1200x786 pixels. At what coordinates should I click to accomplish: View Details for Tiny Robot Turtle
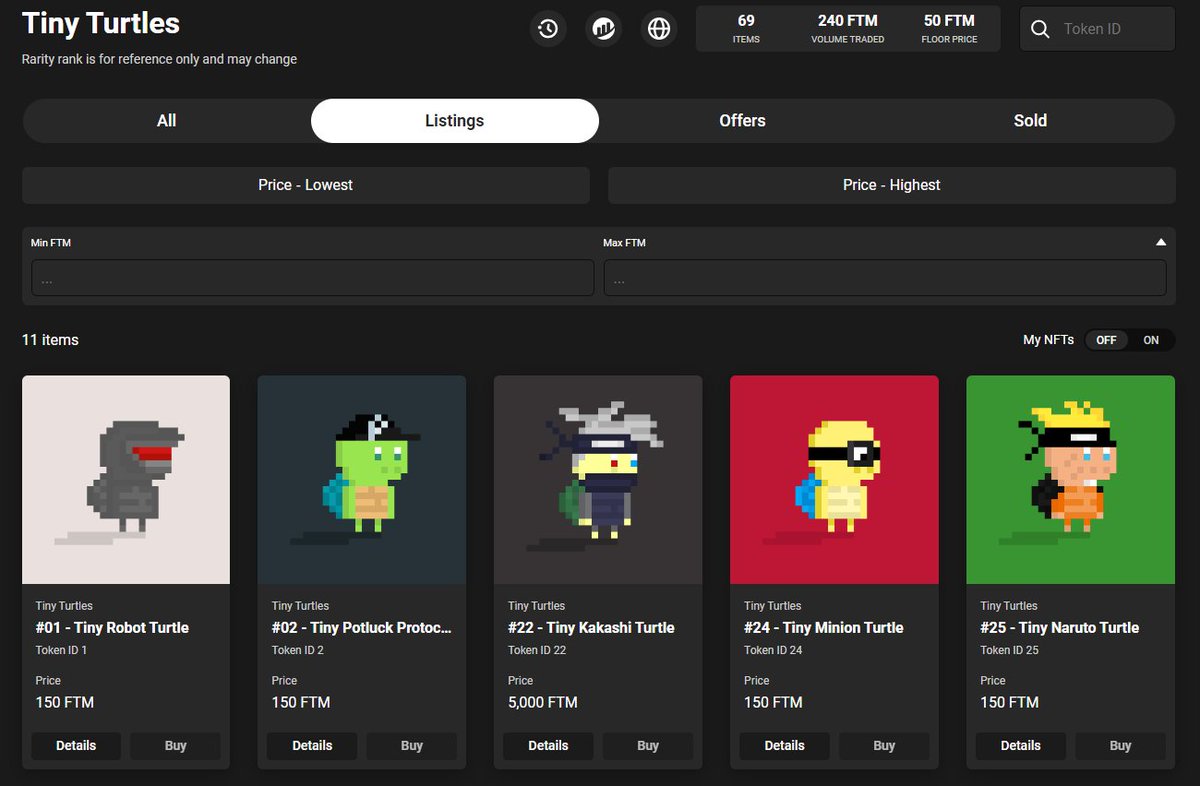[76, 746]
